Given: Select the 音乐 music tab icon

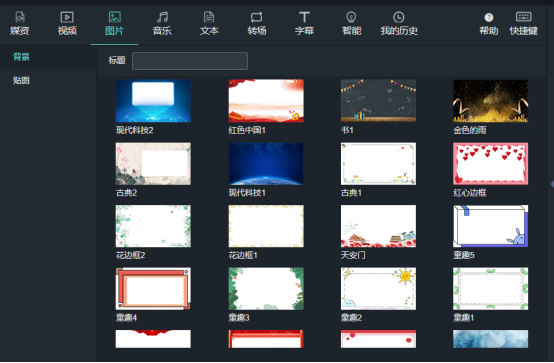Looking at the screenshot, I should (x=162, y=17).
